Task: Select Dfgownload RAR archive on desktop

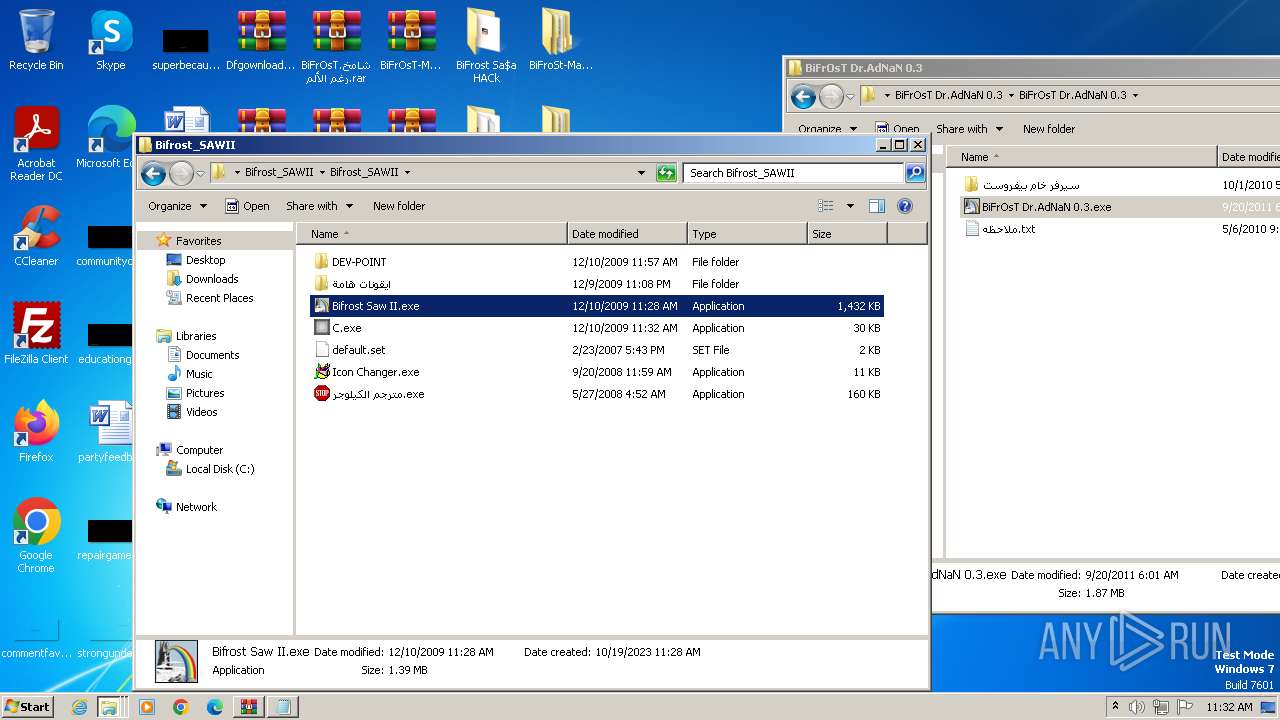Action: coord(260,40)
